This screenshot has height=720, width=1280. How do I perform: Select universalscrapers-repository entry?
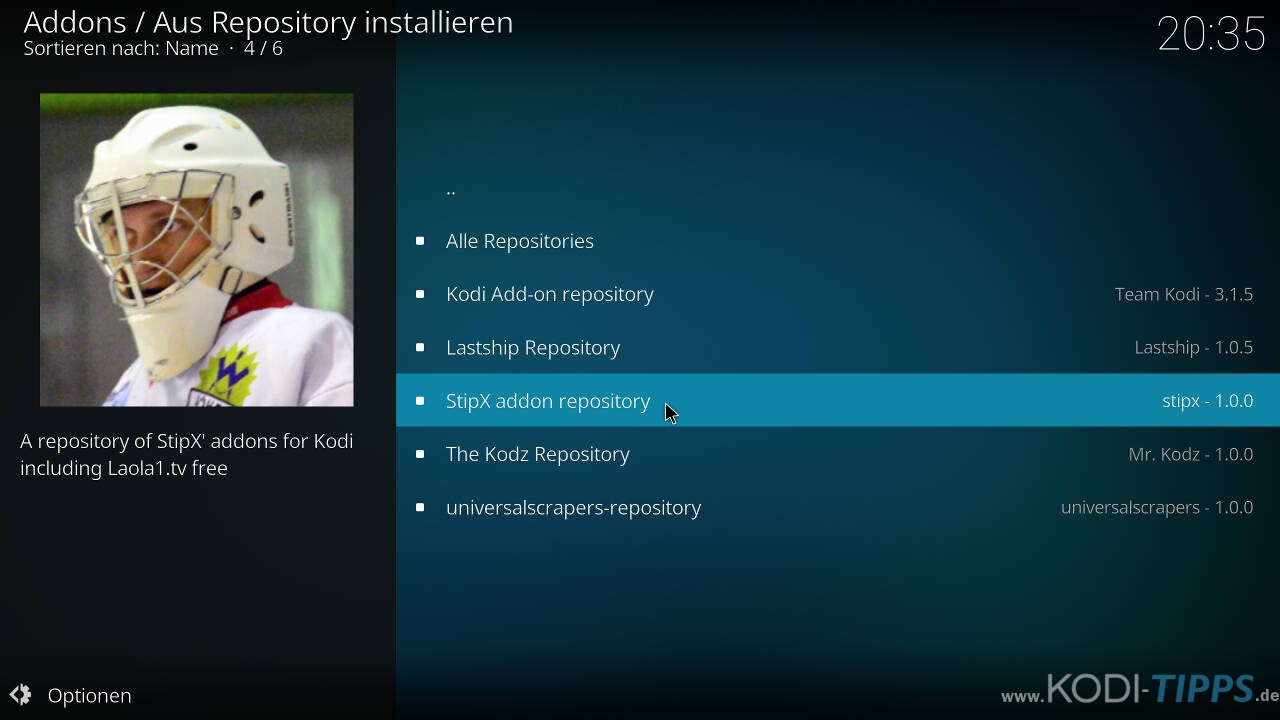838,507
